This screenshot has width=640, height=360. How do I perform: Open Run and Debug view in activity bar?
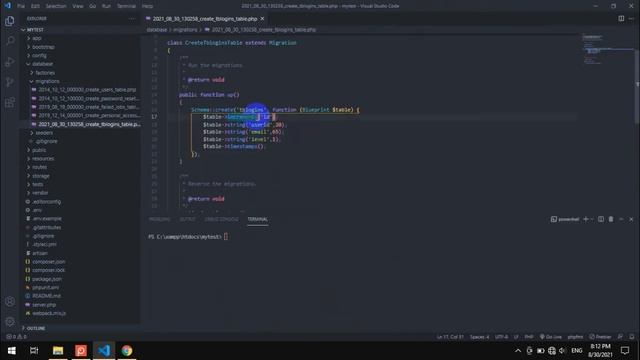pyautogui.click(x=10, y=62)
